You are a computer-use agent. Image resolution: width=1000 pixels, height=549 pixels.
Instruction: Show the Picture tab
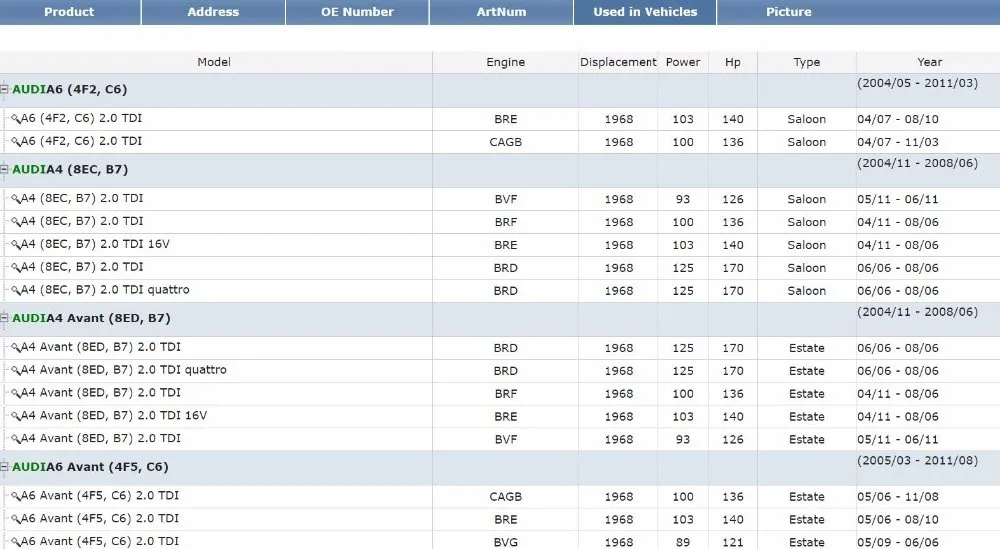(x=789, y=12)
